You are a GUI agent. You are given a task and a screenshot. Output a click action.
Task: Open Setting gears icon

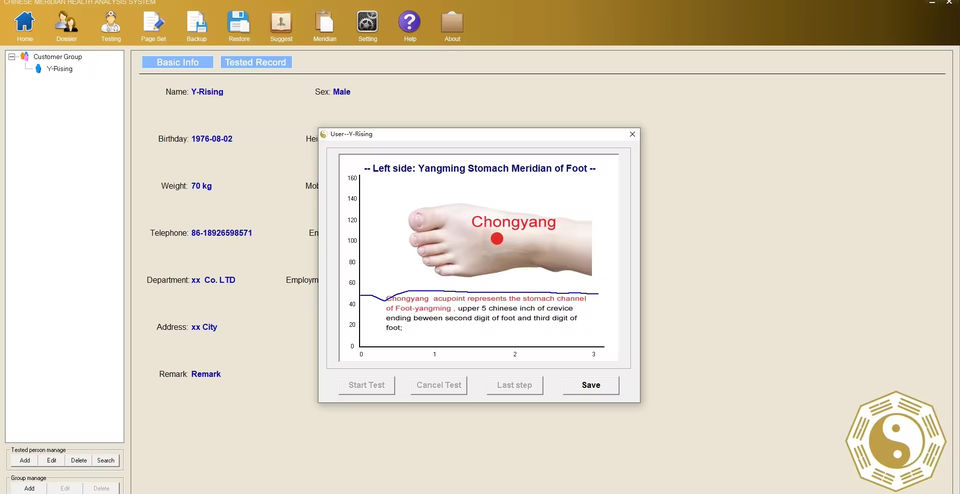(x=367, y=22)
